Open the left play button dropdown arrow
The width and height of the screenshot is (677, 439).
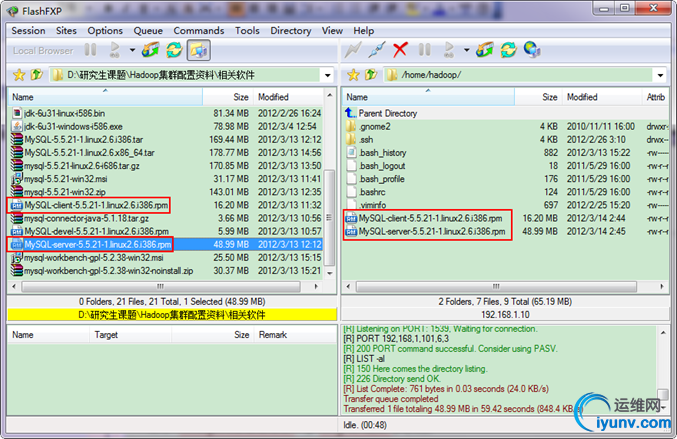click(132, 51)
